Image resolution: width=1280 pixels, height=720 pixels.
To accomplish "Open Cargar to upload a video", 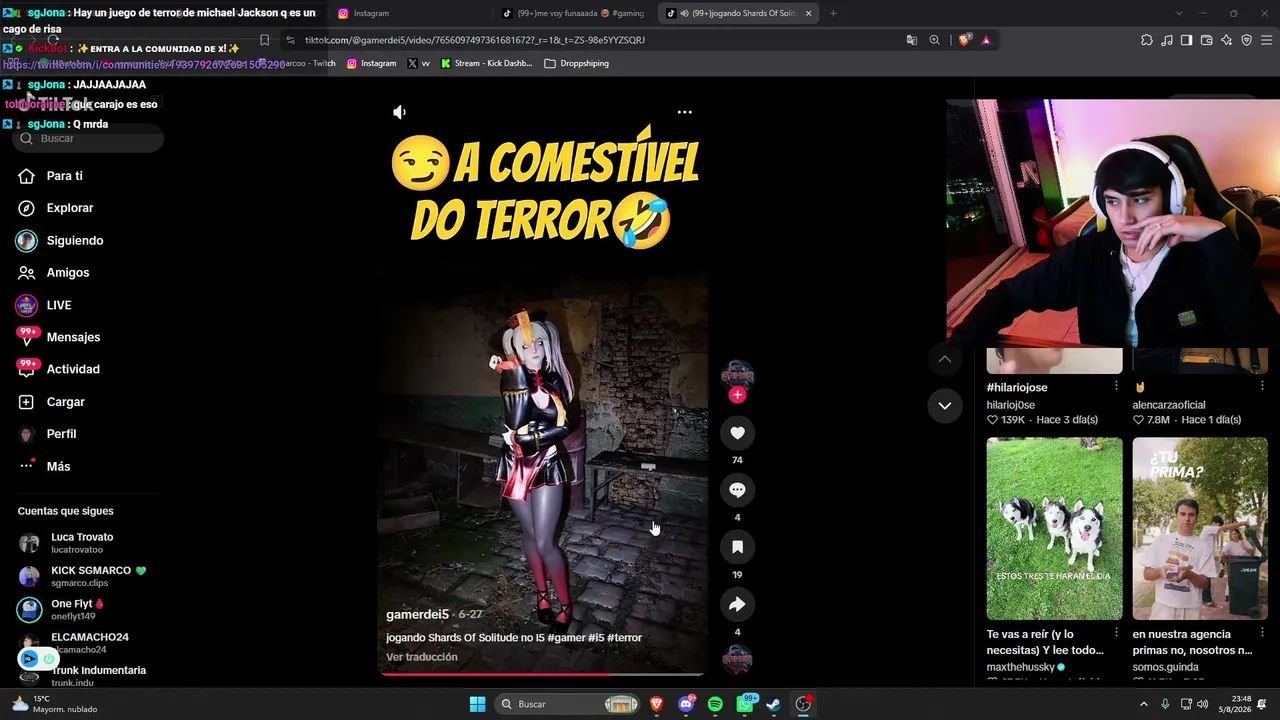I will click(65, 402).
